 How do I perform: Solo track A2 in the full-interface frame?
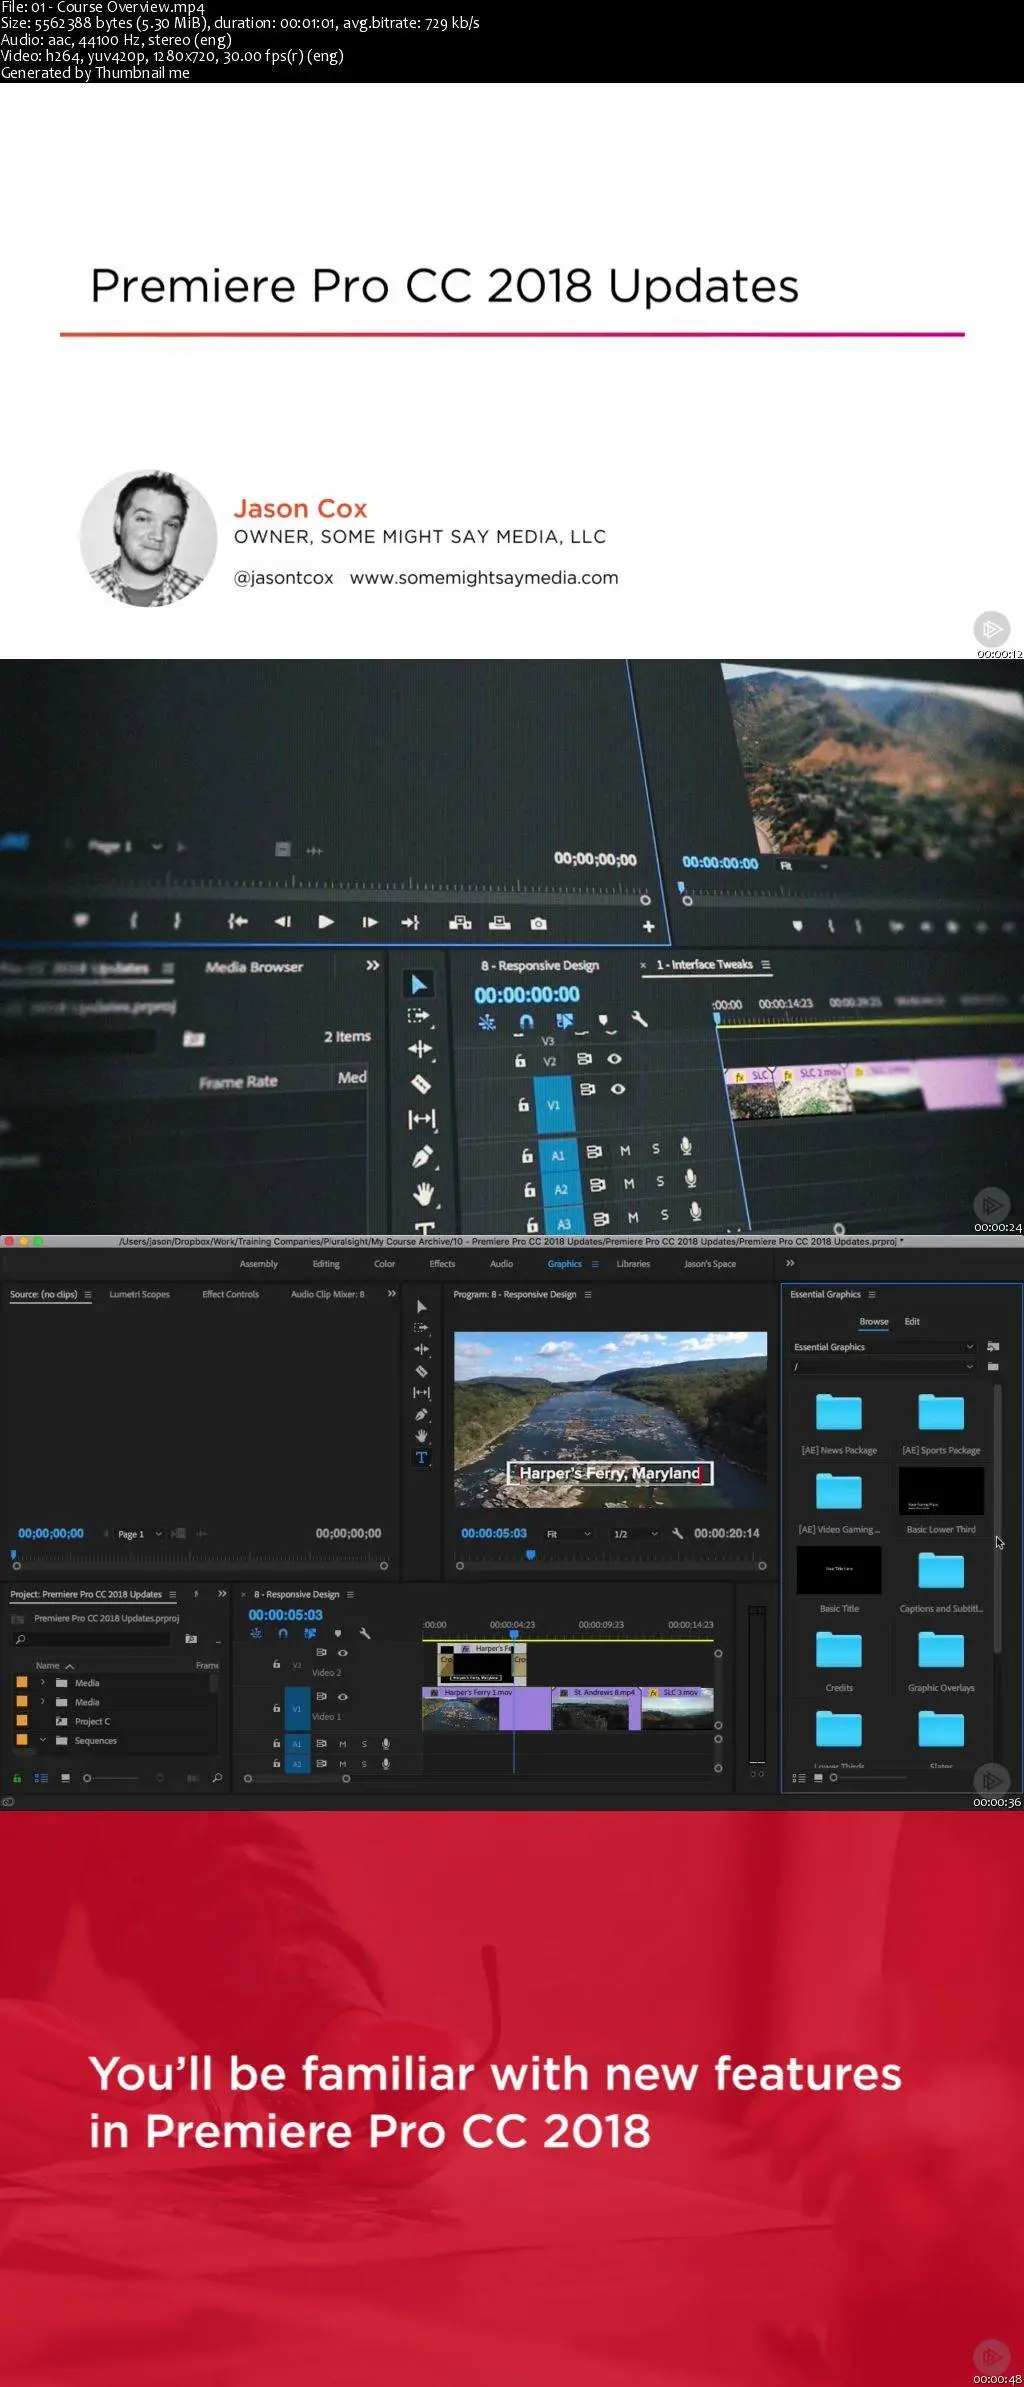364,1764
